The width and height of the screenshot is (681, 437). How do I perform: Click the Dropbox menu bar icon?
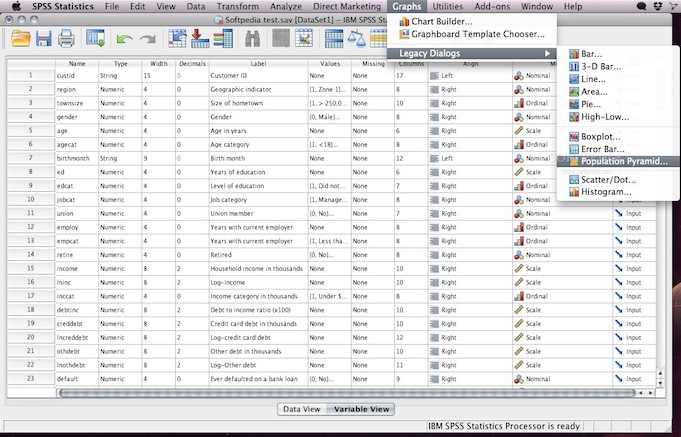(x=658, y=6)
